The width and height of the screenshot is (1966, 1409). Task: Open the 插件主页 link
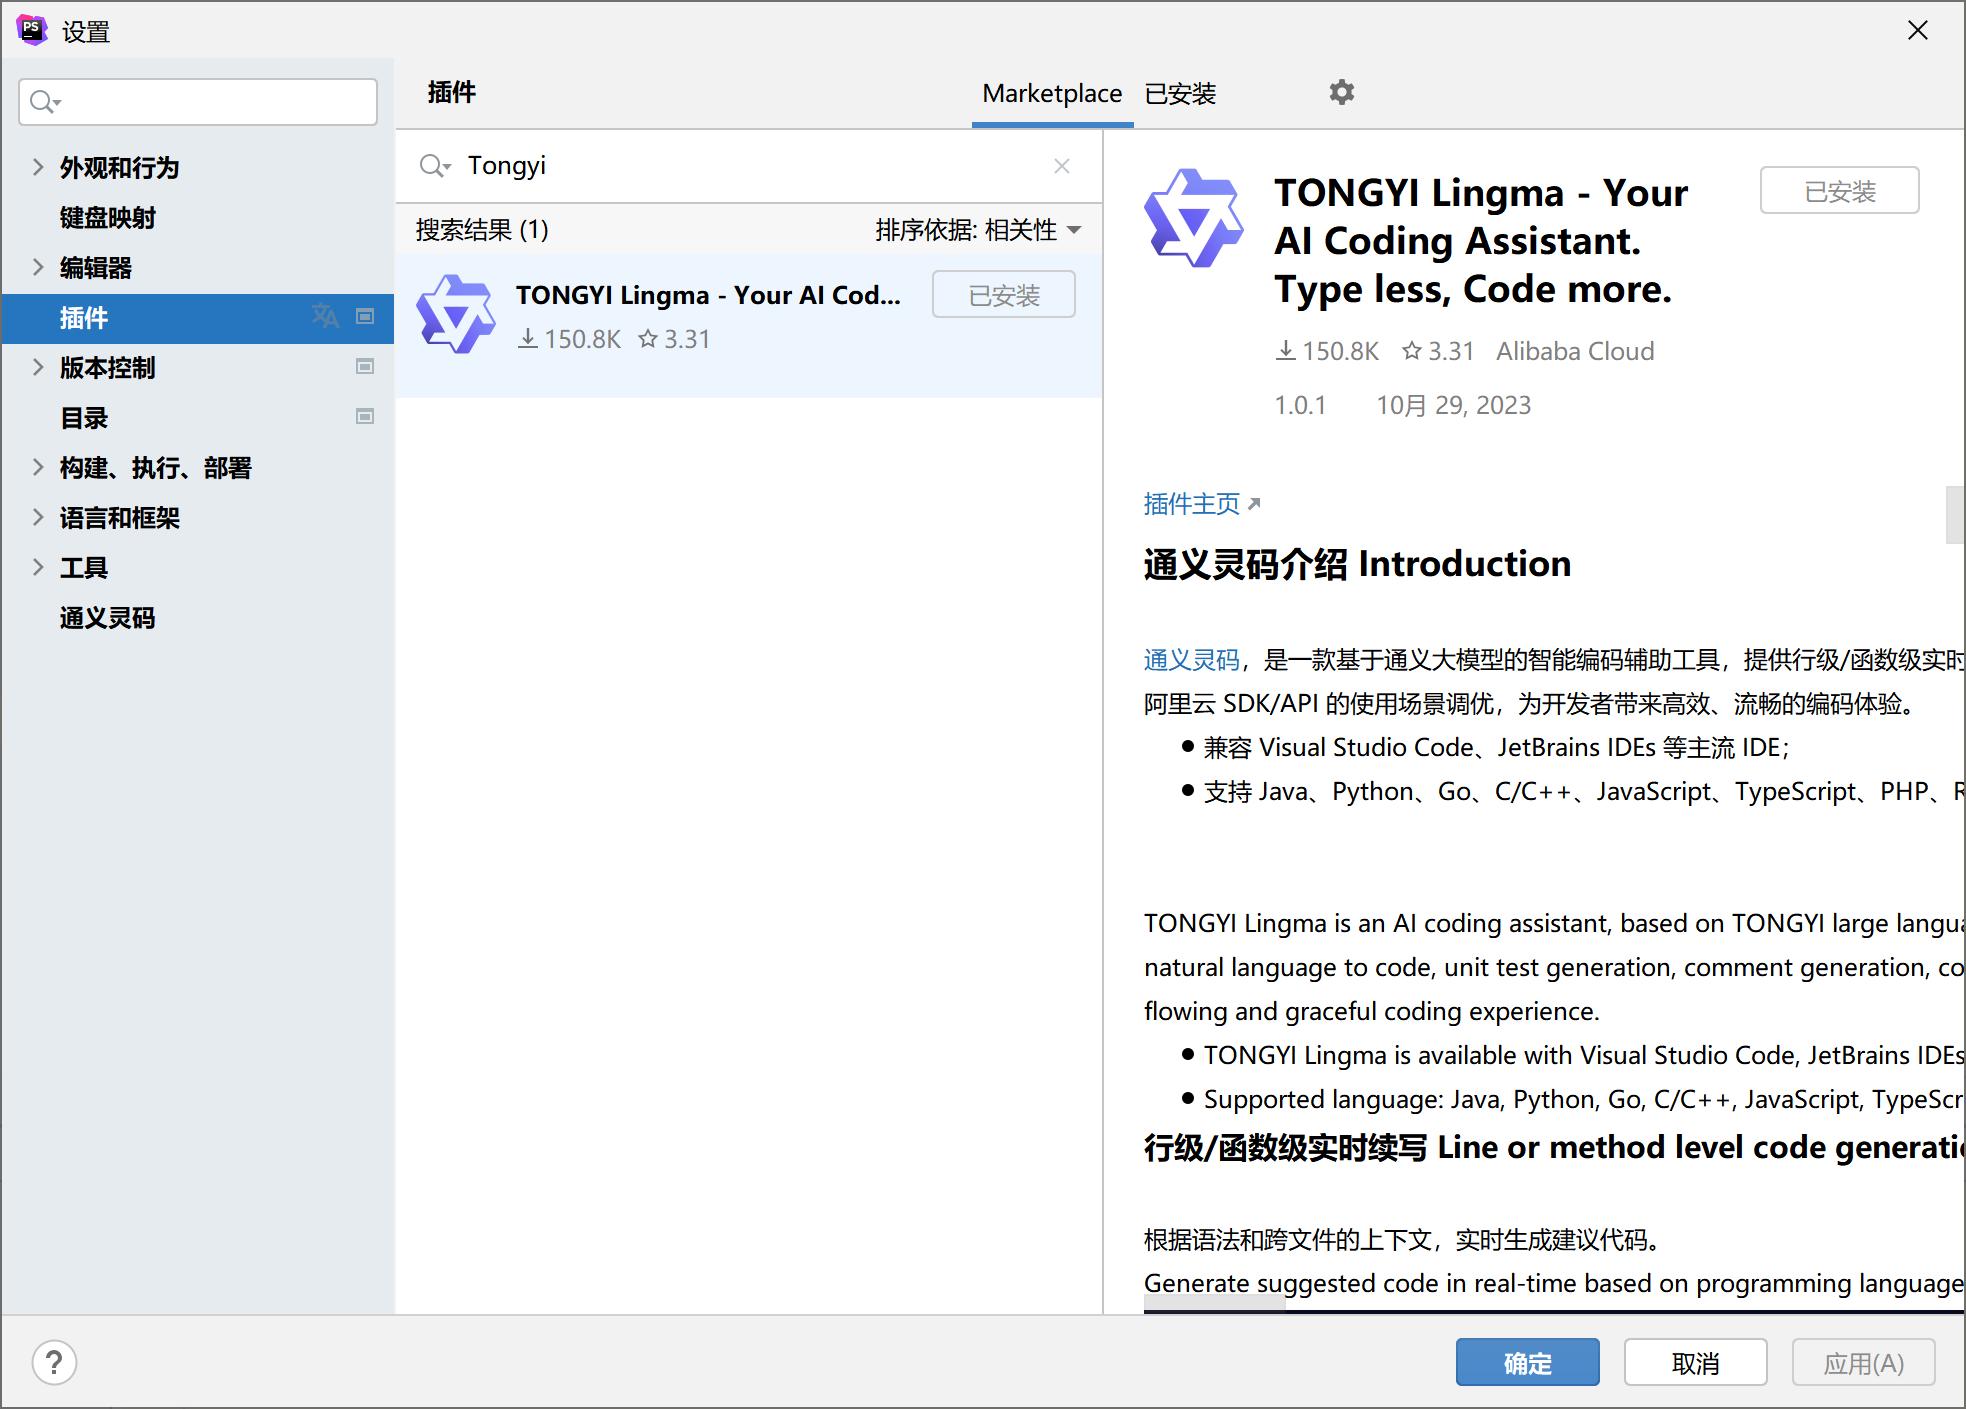point(1192,504)
